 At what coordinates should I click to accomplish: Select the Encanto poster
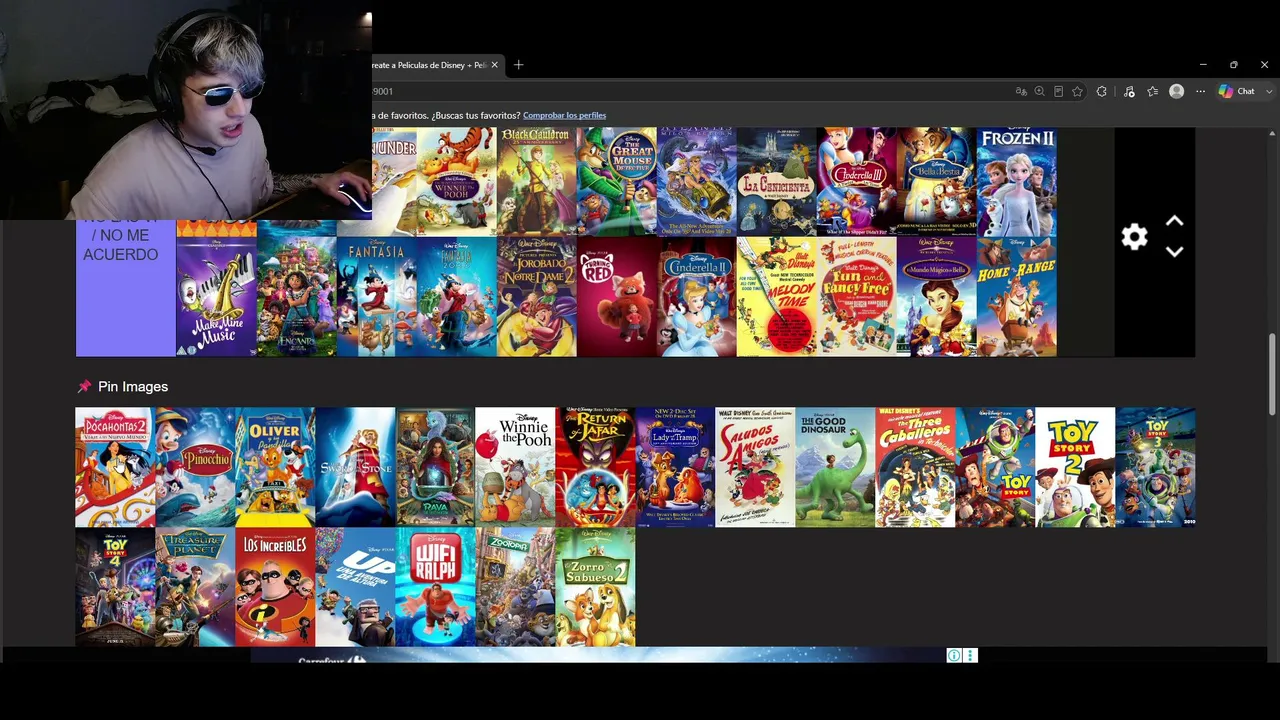click(x=296, y=296)
